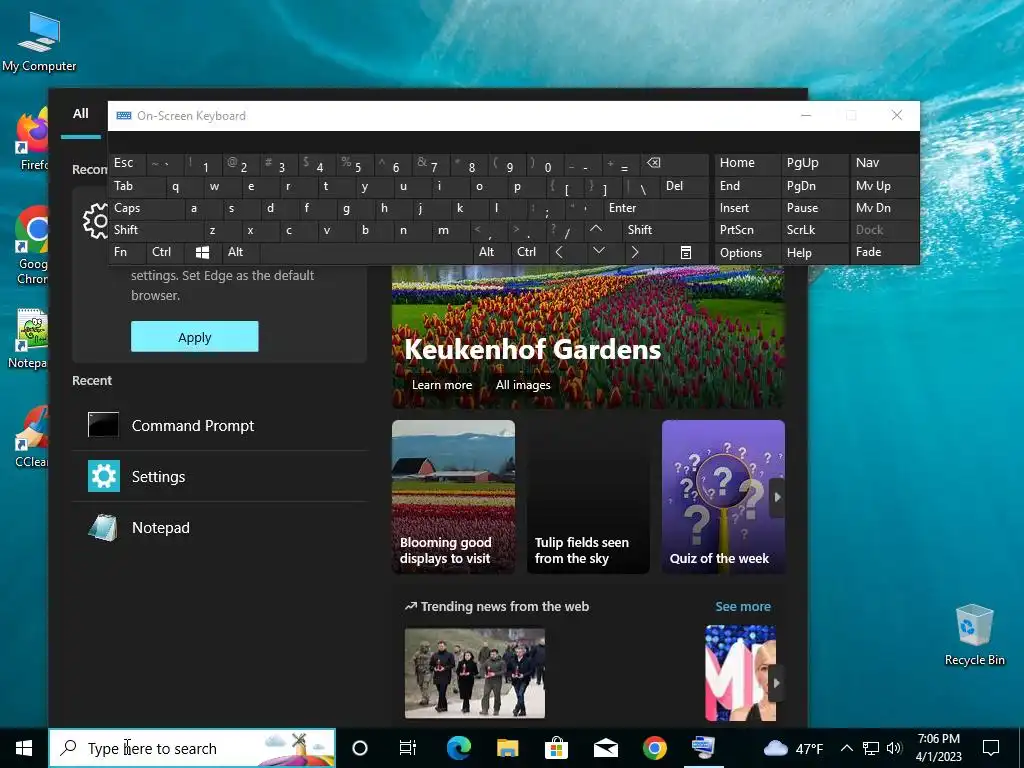The image size is (1024, 768).
Task: Click the Help key on keyboard
Action: pyautogui.click(x=814, y=253)
